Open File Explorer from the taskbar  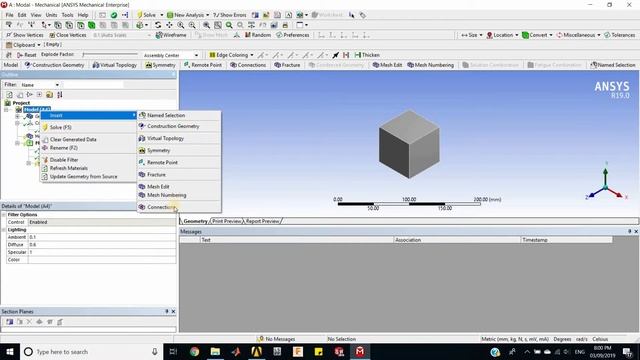pyautogui.click(x=215, y=351)
